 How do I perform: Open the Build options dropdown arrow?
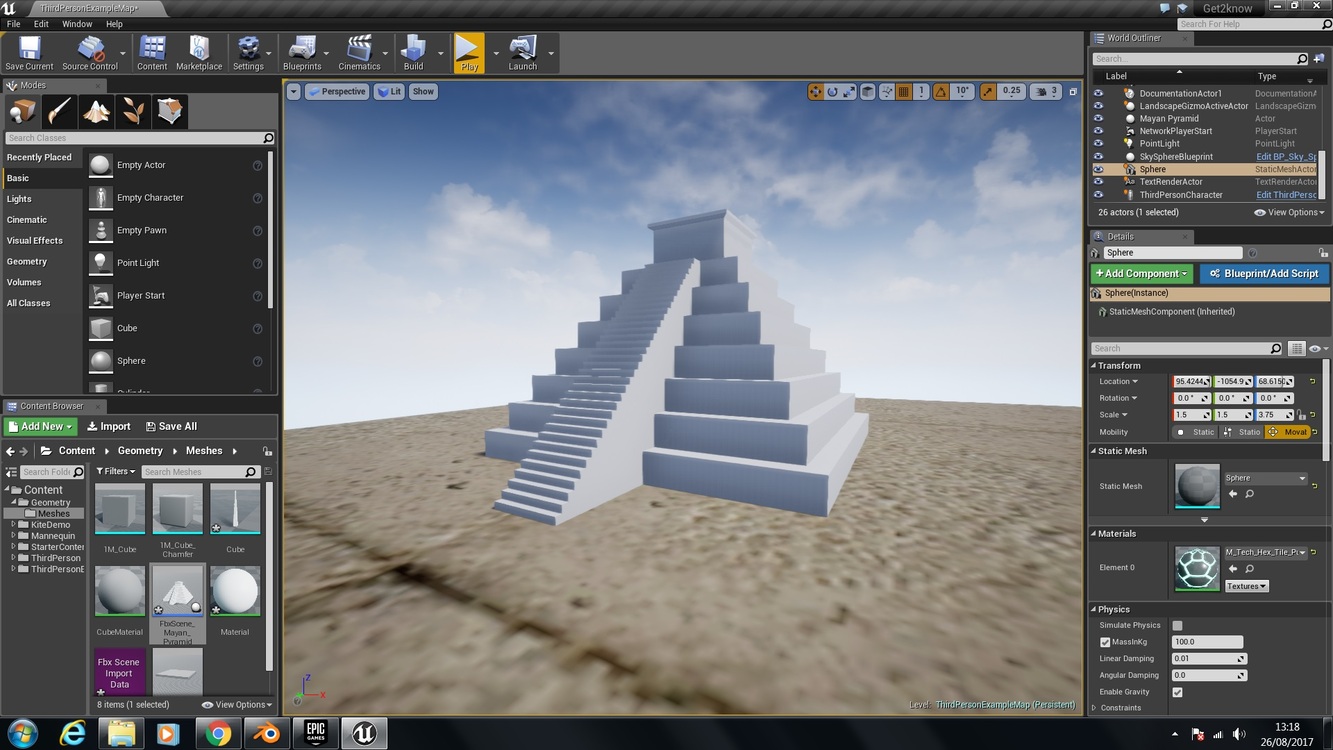coord(440,53)
